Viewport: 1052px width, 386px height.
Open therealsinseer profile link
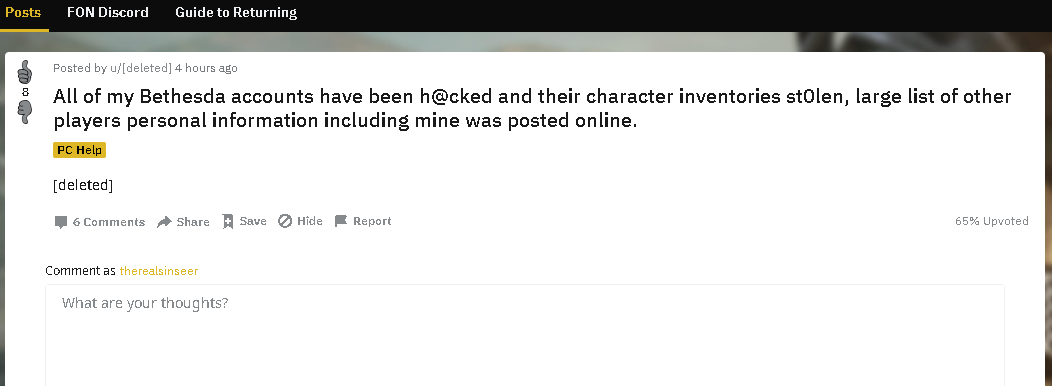pyautogui.click(x=159, y=271)
